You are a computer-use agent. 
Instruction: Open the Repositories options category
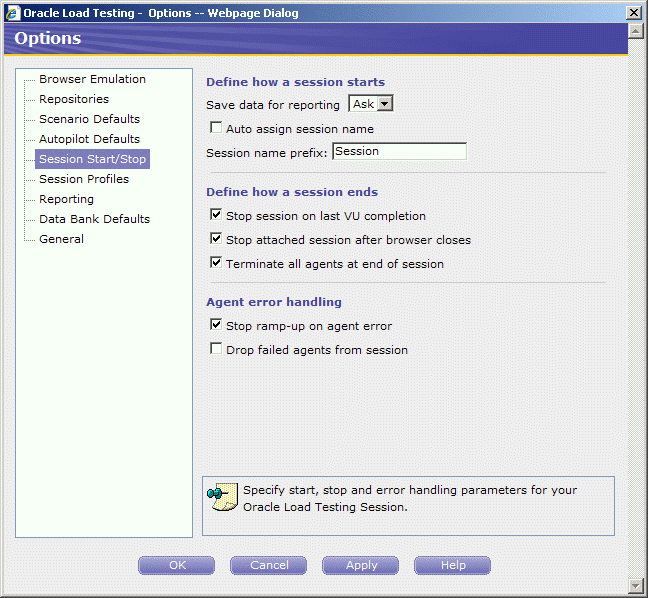(x=74, y=99)
